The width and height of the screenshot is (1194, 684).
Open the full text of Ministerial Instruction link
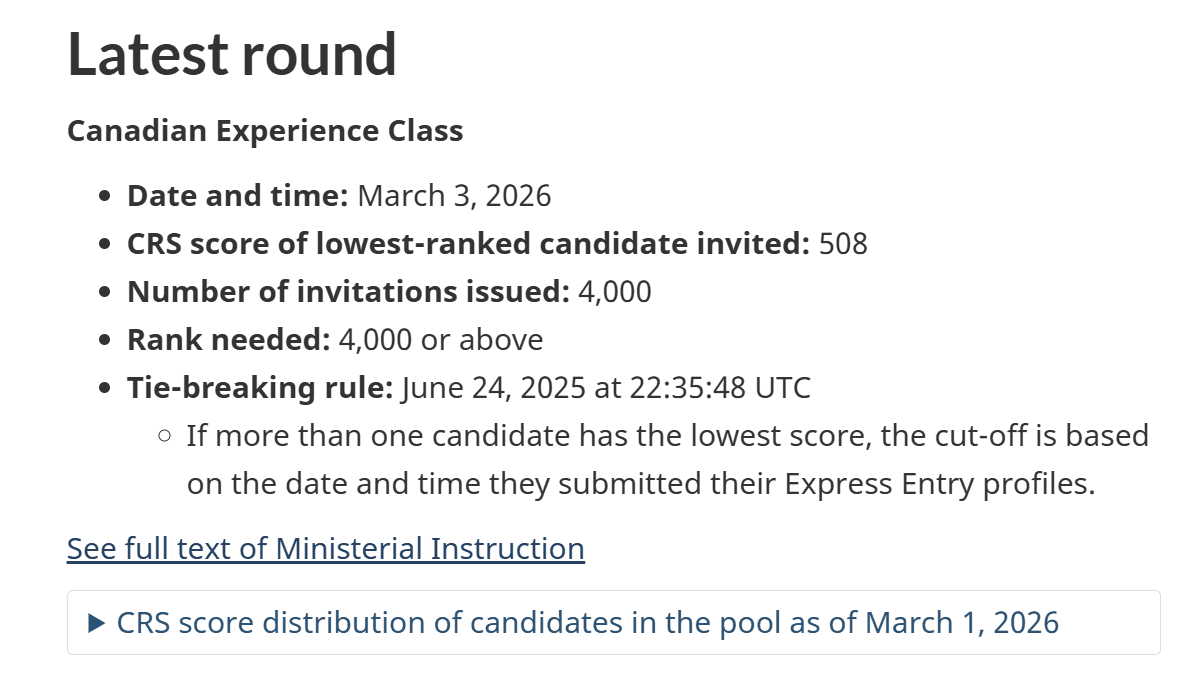(325, 548)
